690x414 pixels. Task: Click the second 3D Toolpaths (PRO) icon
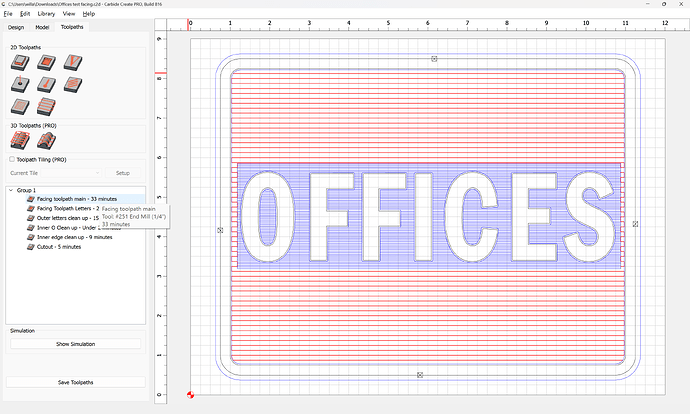[x=45, y=141]
